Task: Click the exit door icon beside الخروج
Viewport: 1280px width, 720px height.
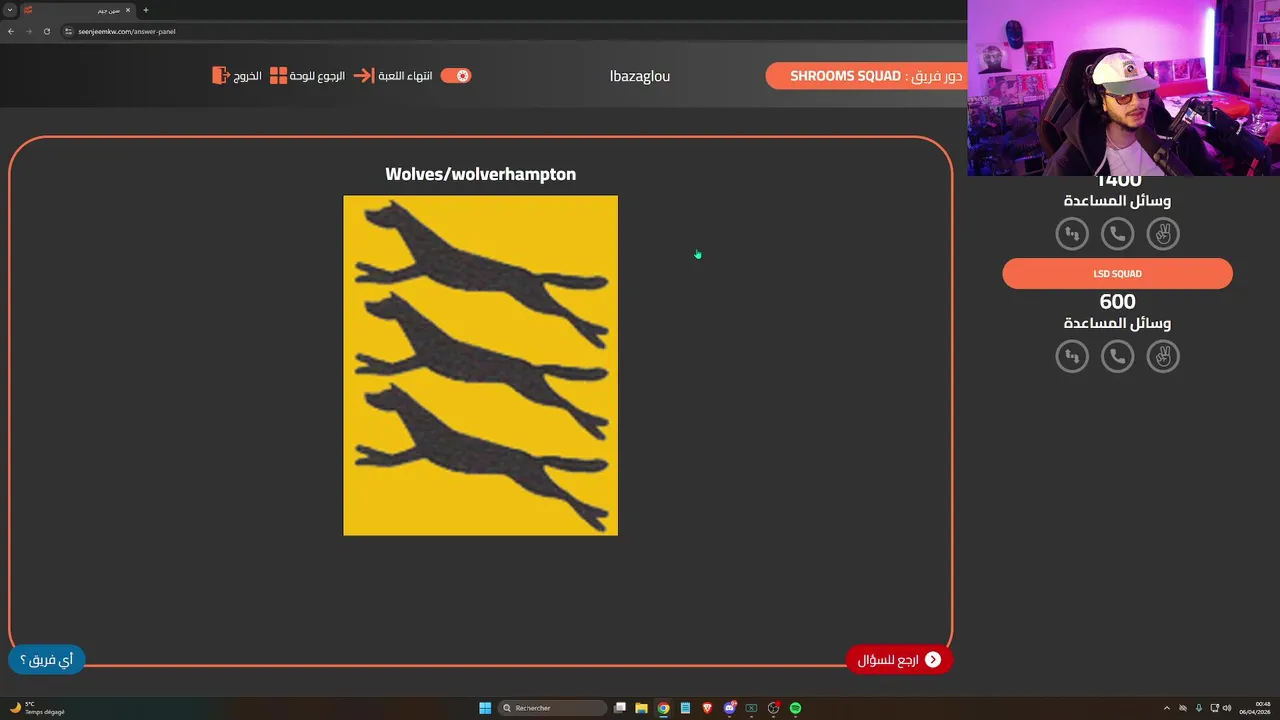Action: [221, 76]
